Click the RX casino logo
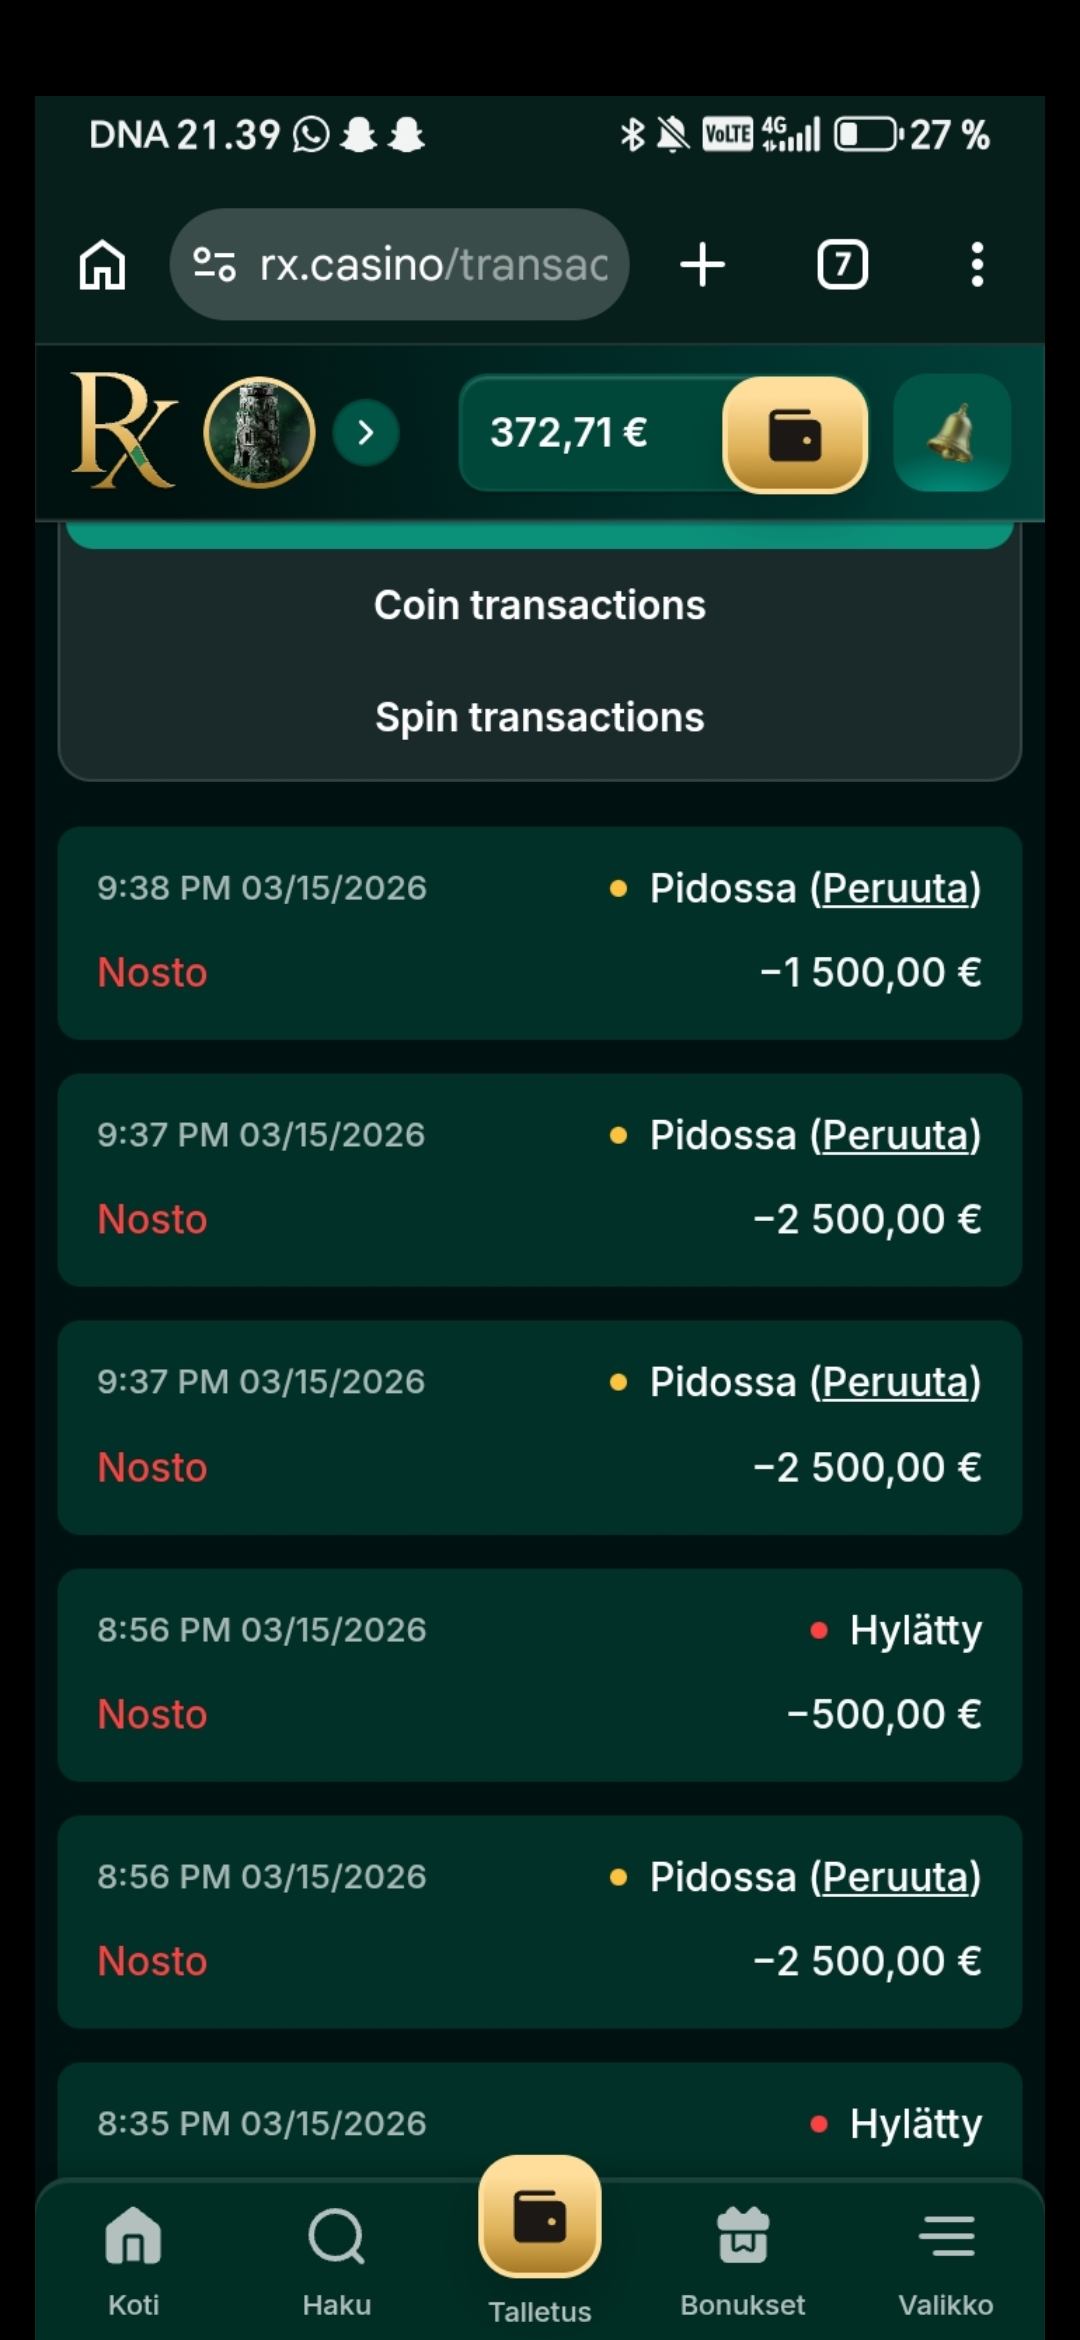 pyautogui.click(x=124, y=431)
